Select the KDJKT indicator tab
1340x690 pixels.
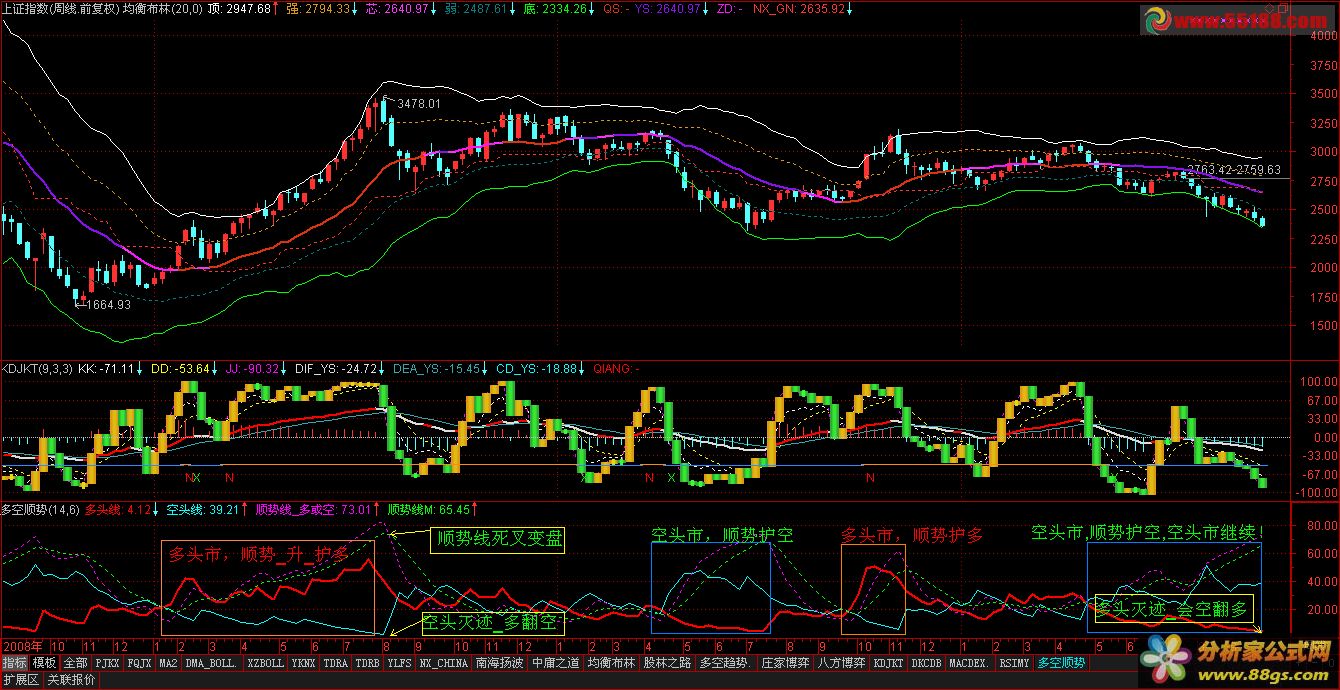888,663
